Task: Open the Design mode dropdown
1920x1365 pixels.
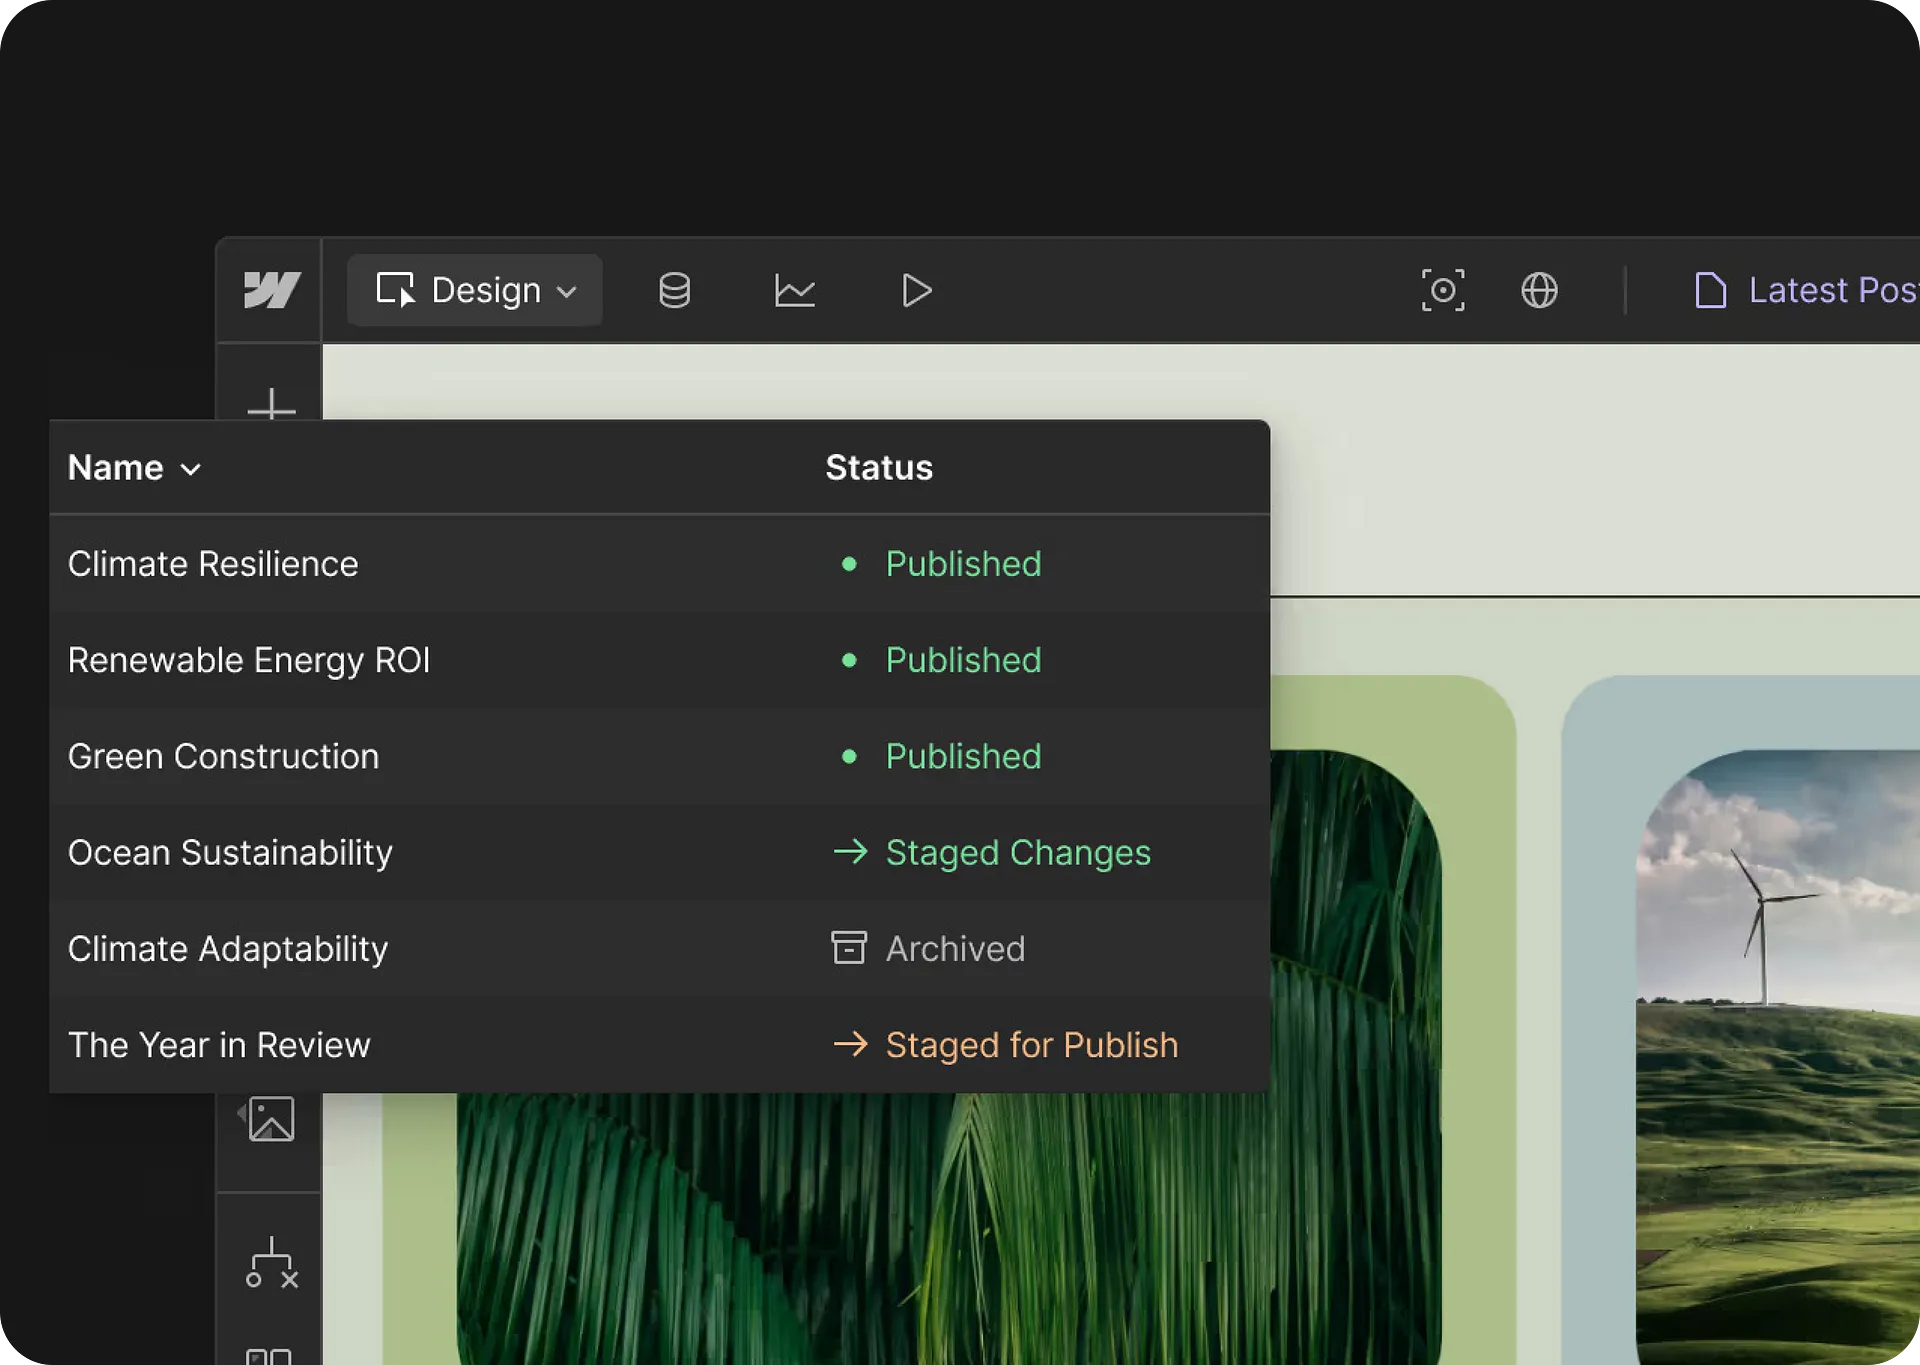Action: 475,290
